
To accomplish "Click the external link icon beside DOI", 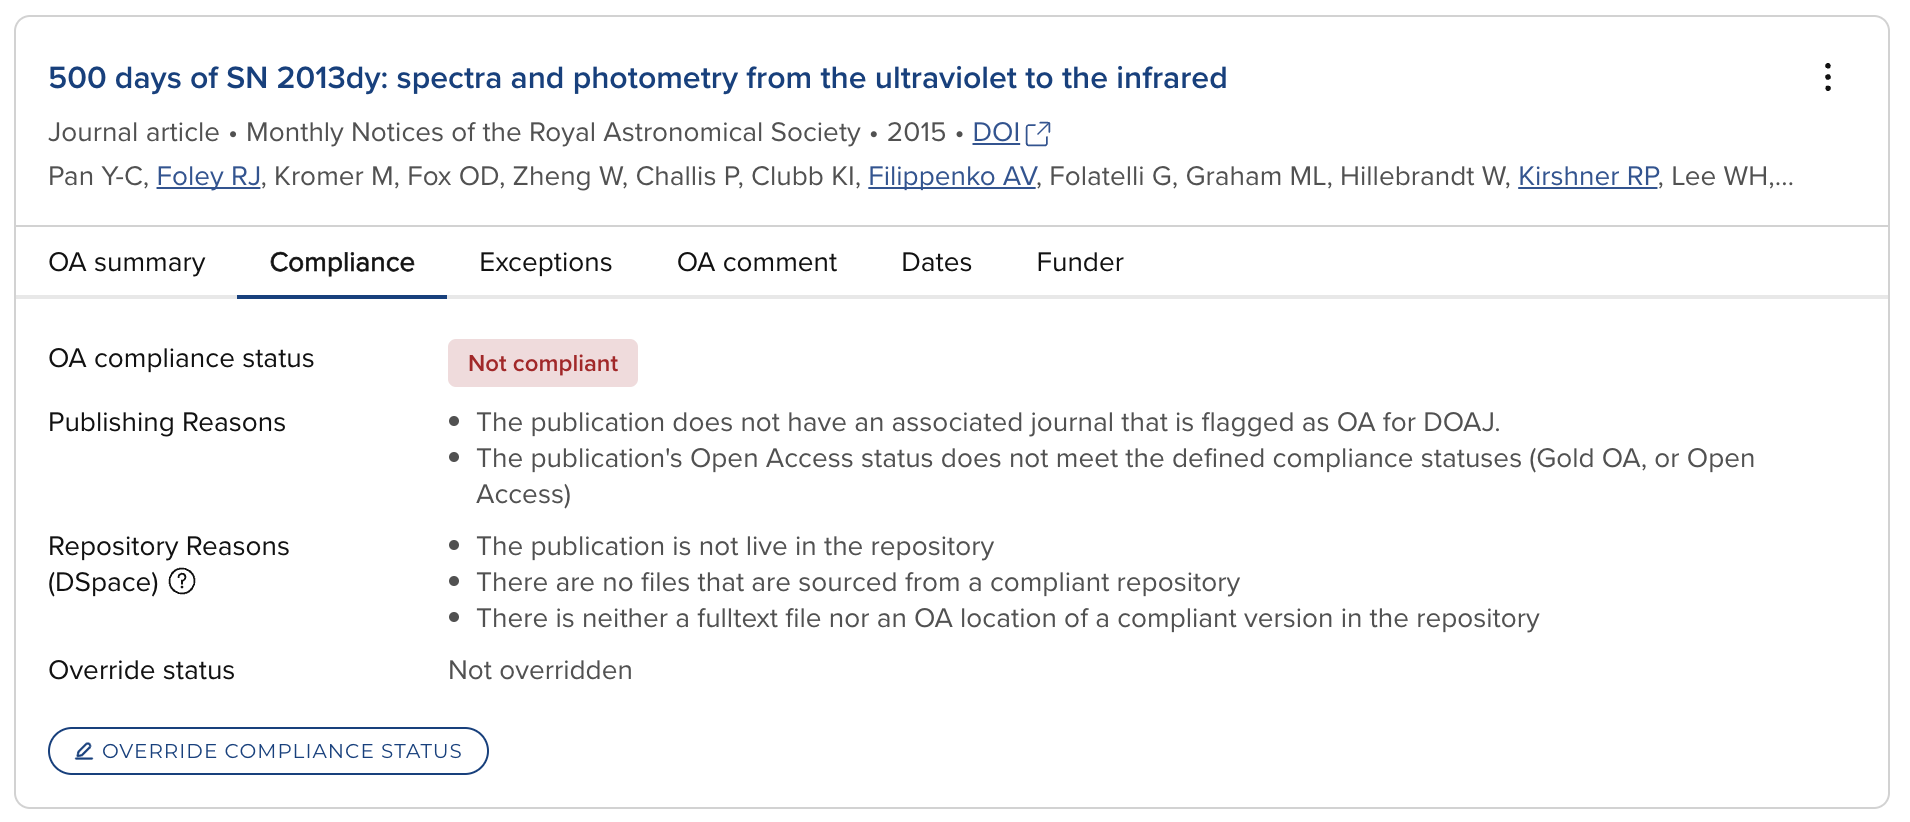I will click(1039, 133).
